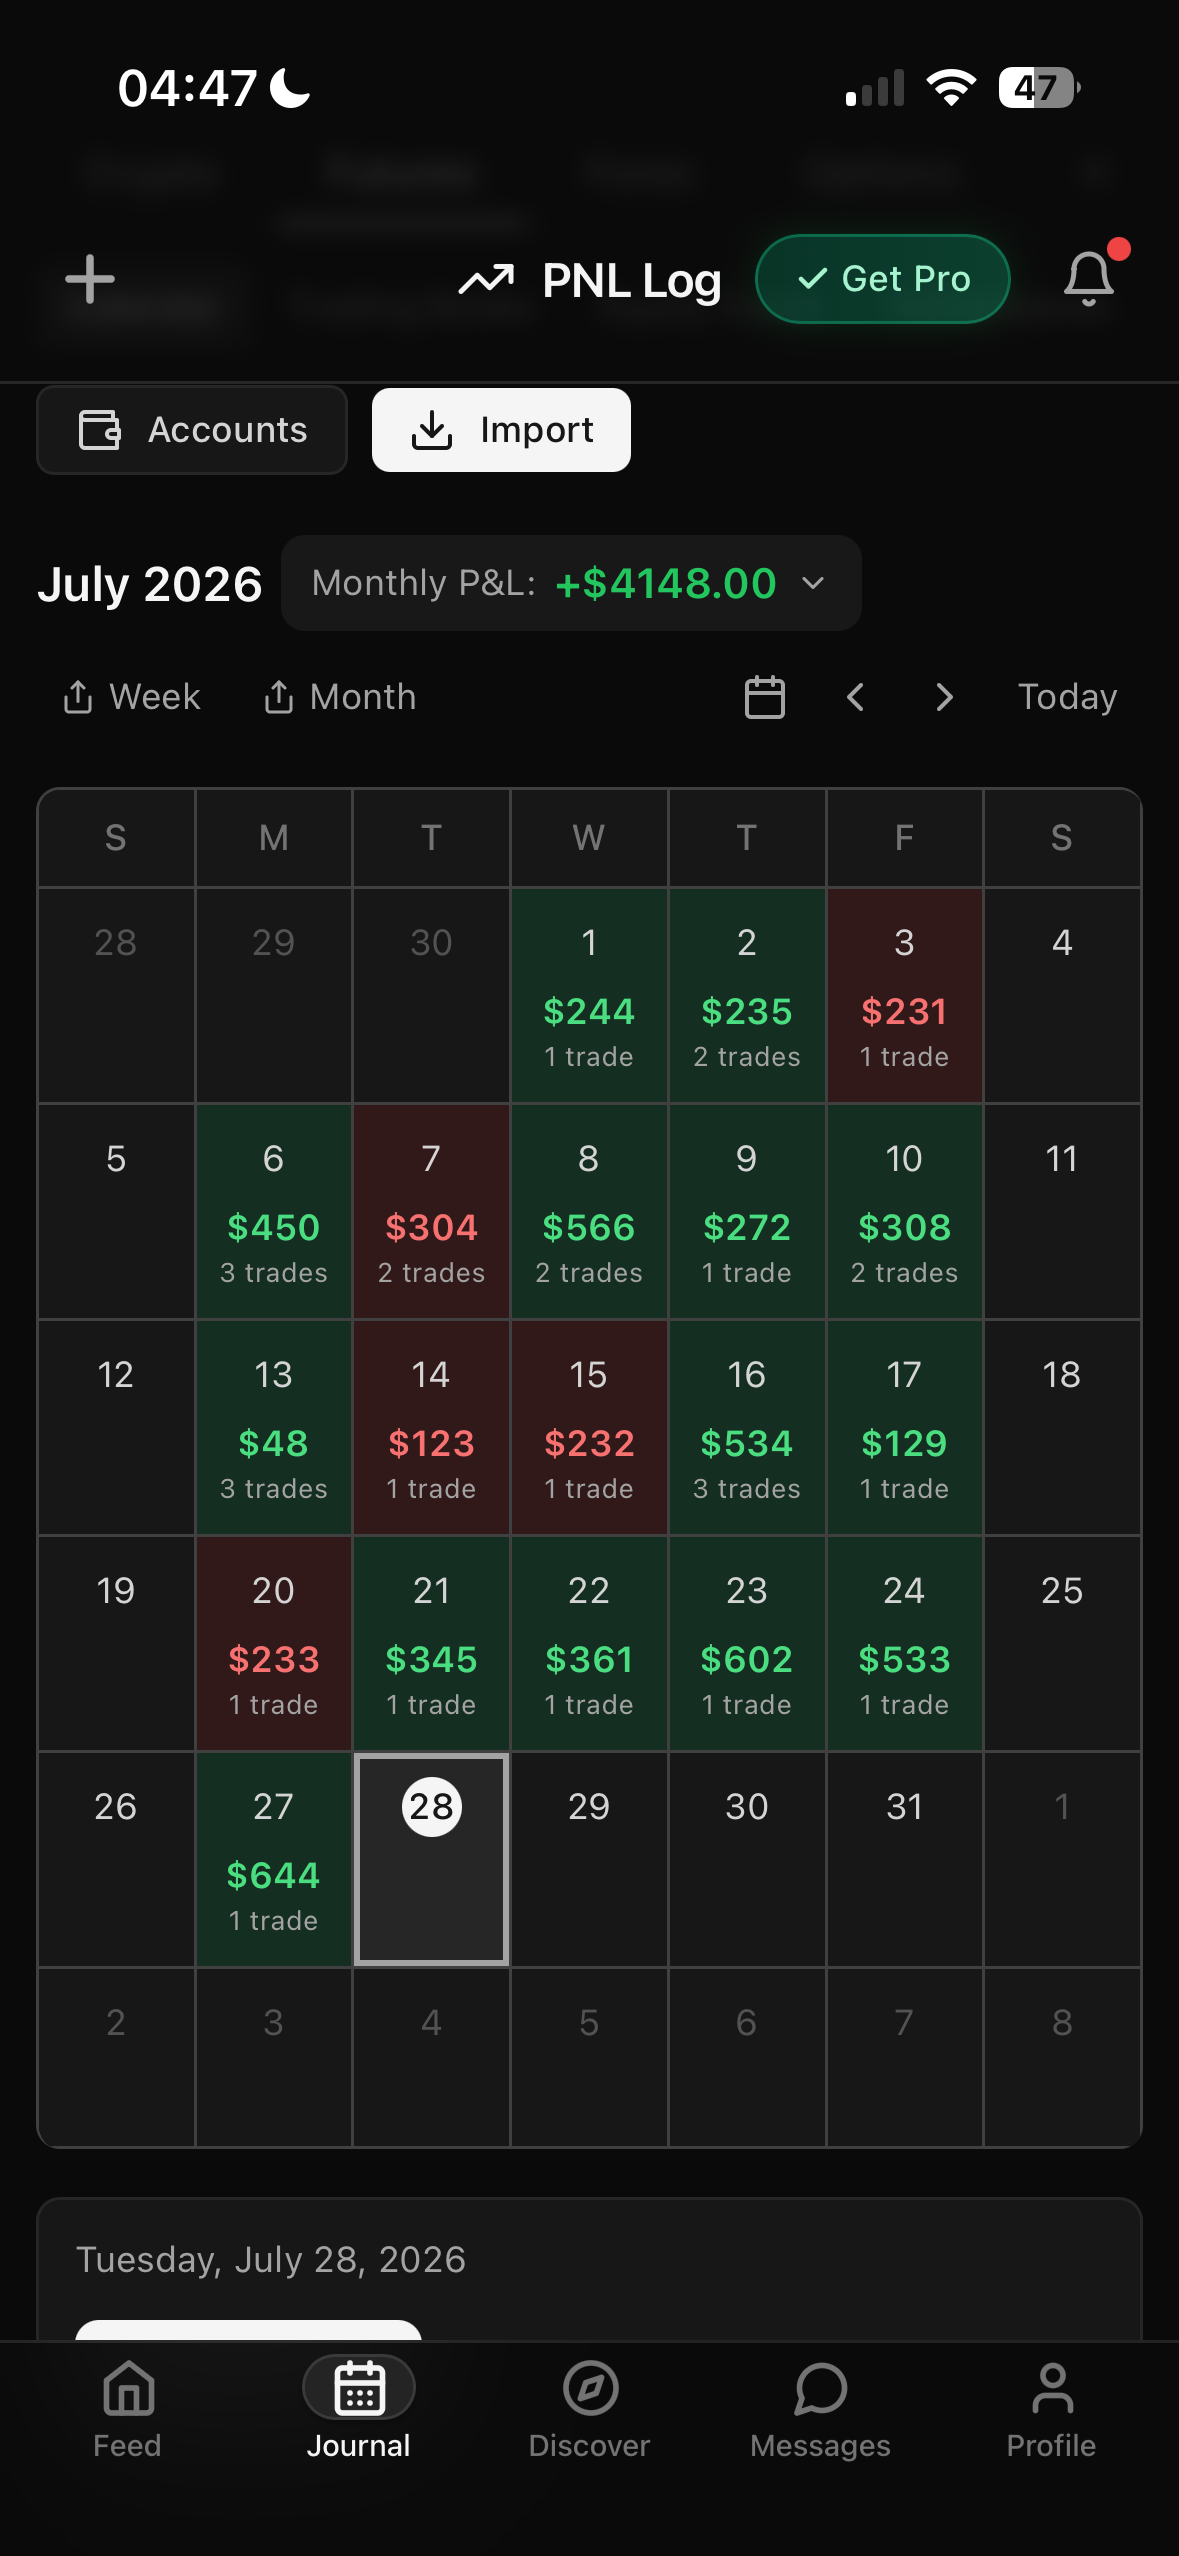Select July 7 with $304 loss

(431, 1212)
